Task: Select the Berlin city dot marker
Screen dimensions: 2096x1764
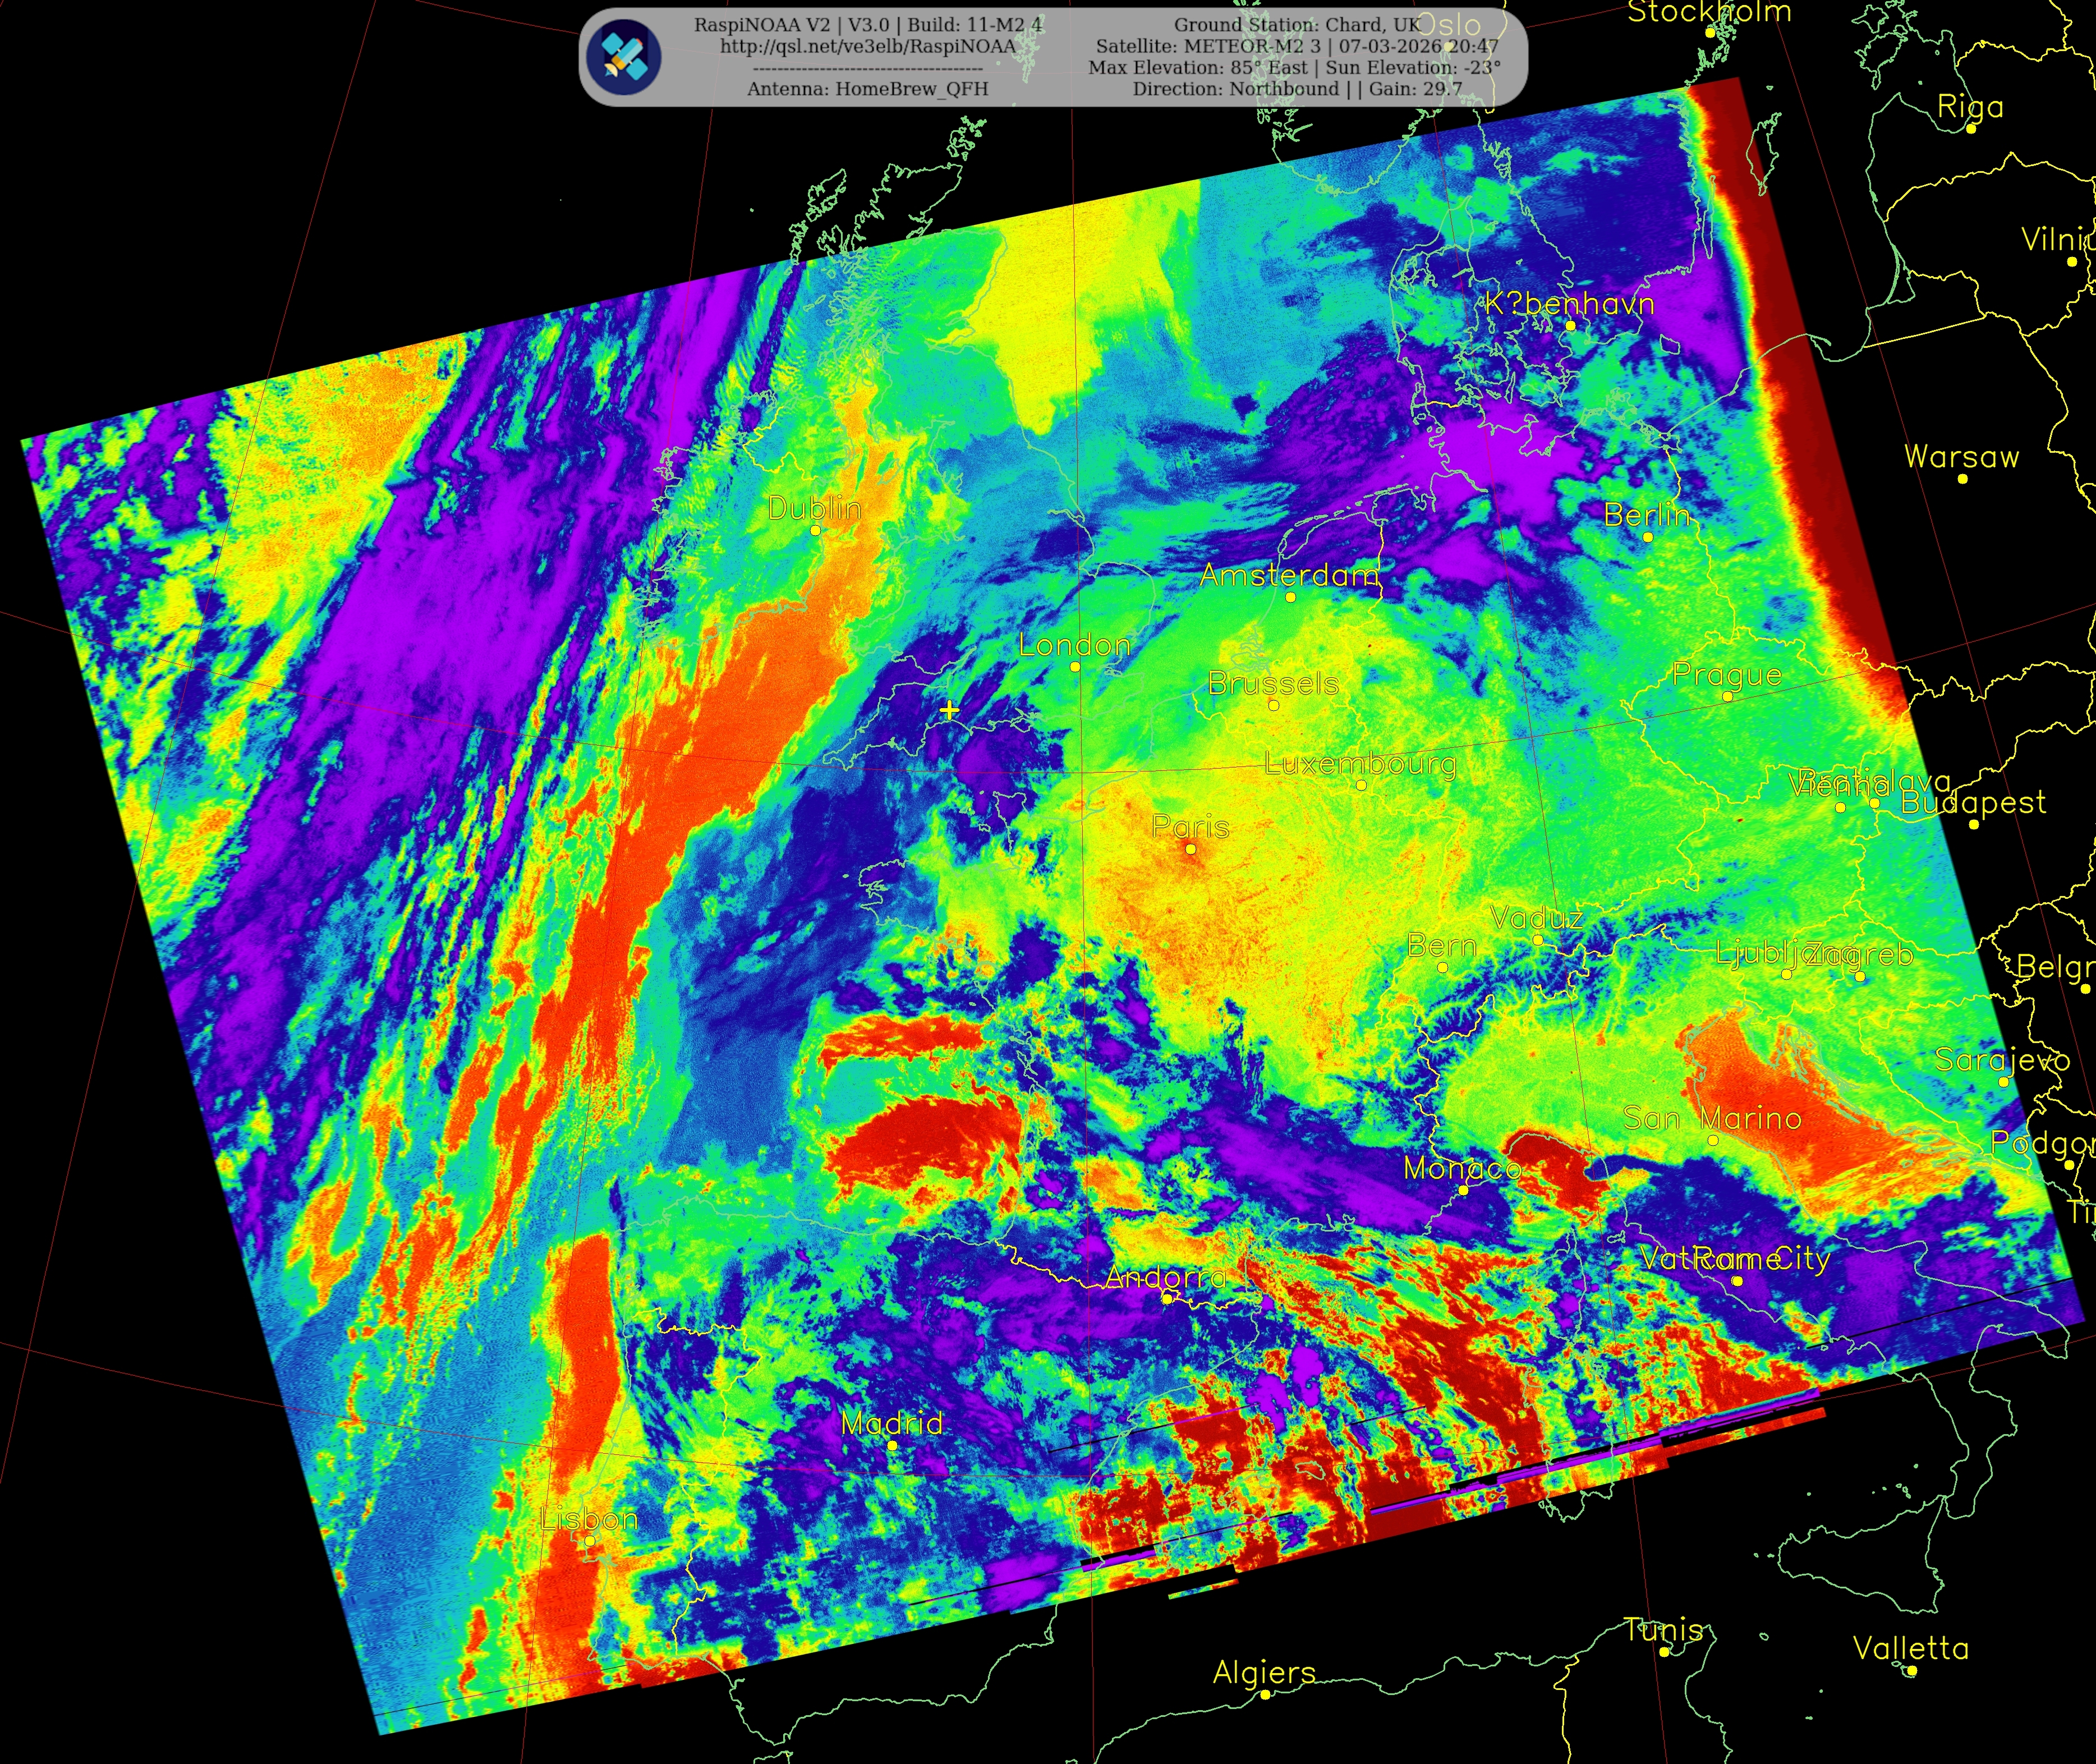Action: click(1648, 537)
